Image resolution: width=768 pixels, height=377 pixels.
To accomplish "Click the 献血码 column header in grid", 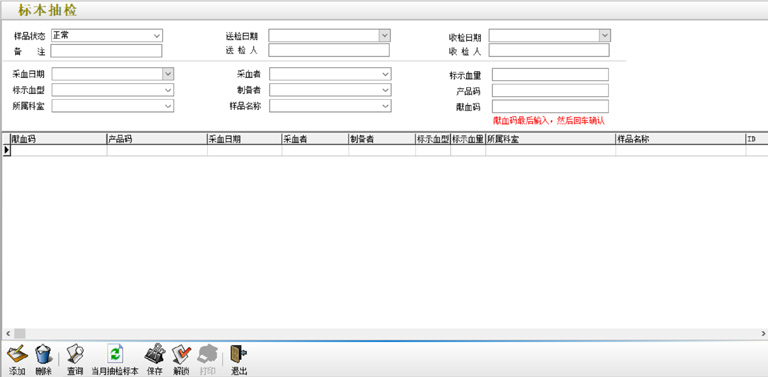I will click(58, 139).
